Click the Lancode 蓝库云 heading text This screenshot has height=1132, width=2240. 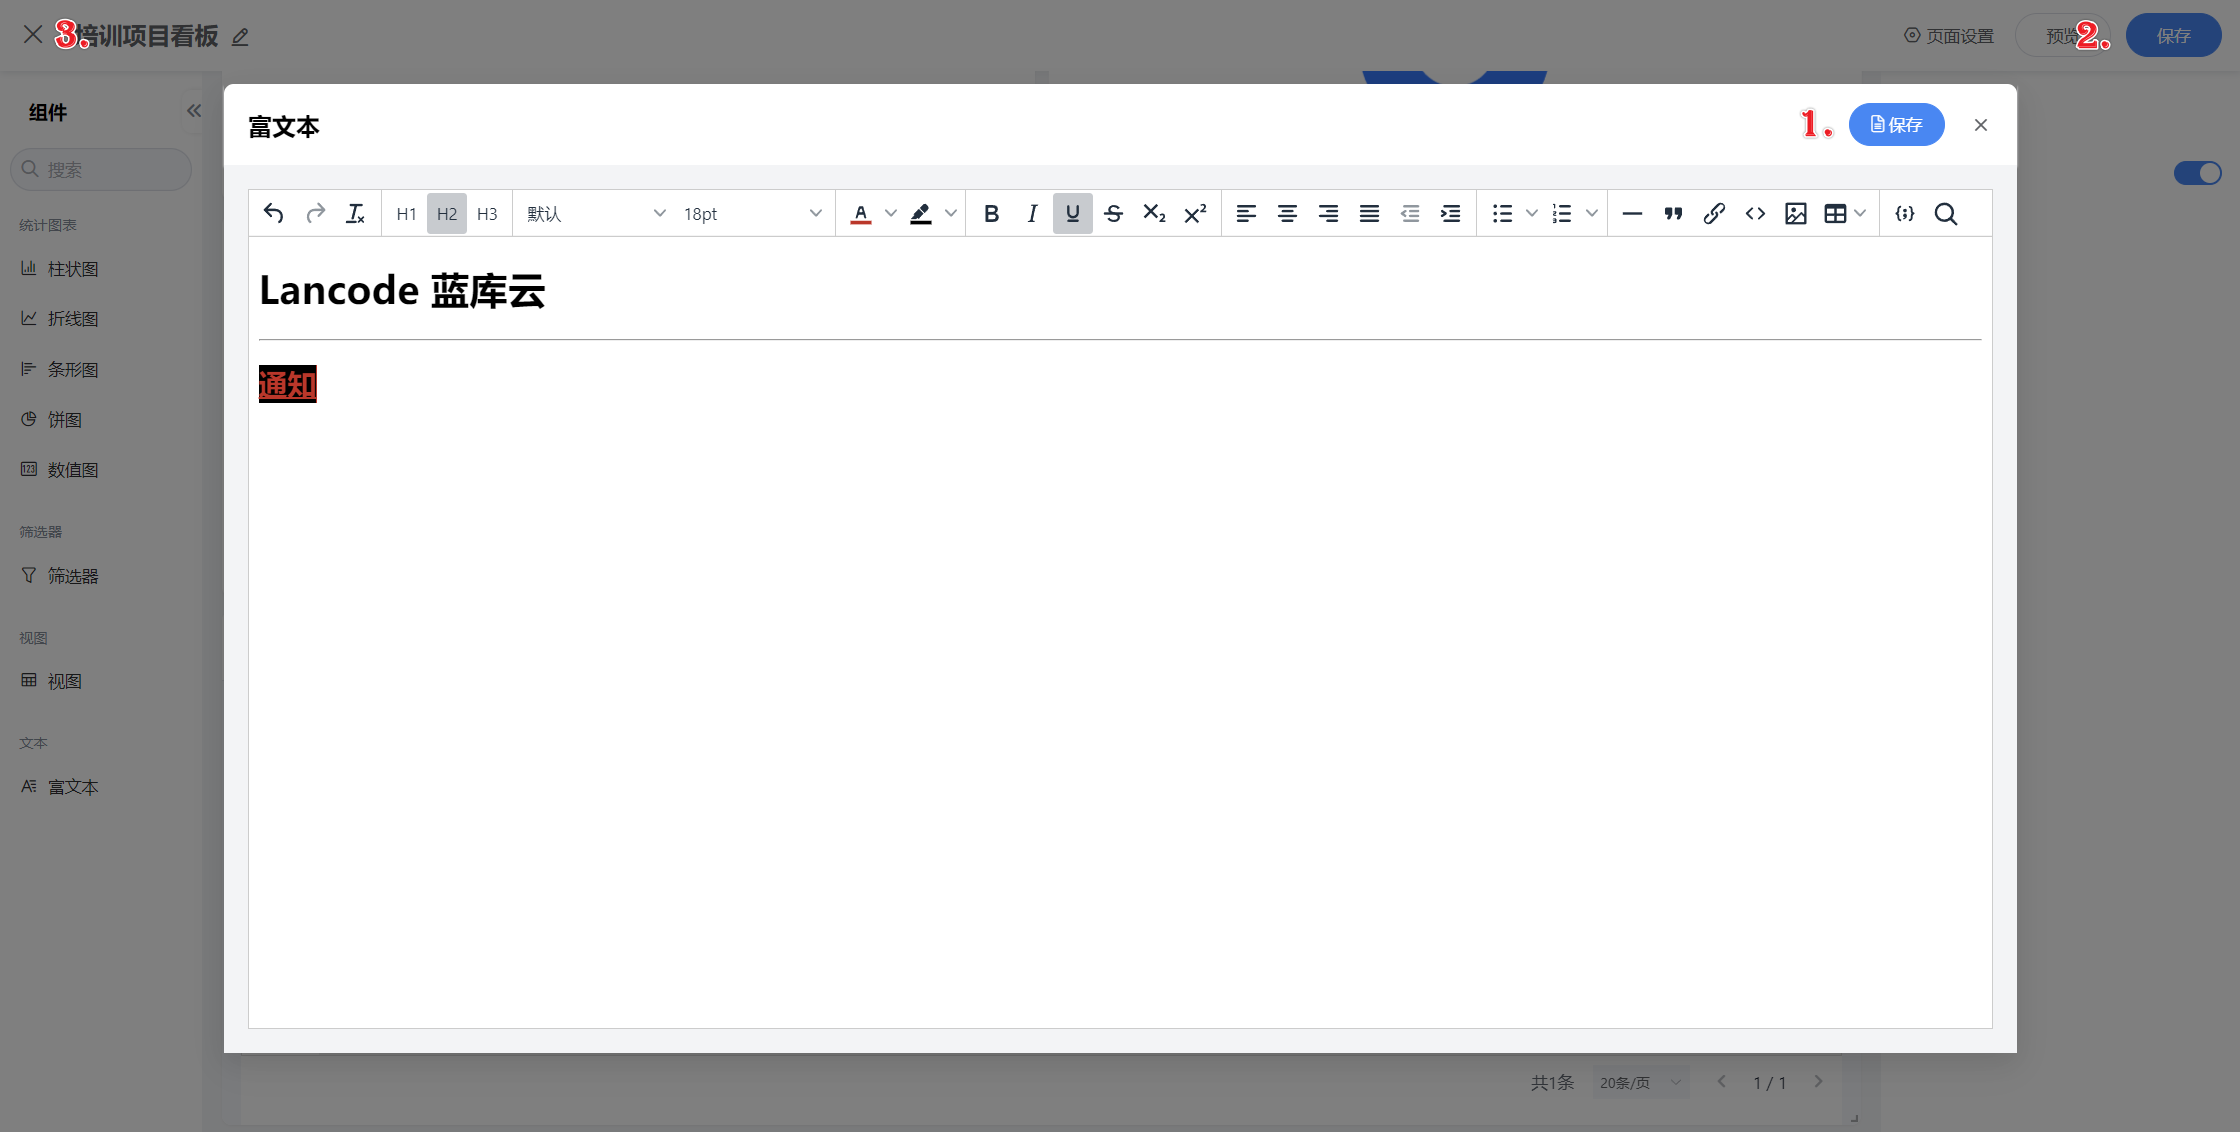click(402, 291)
